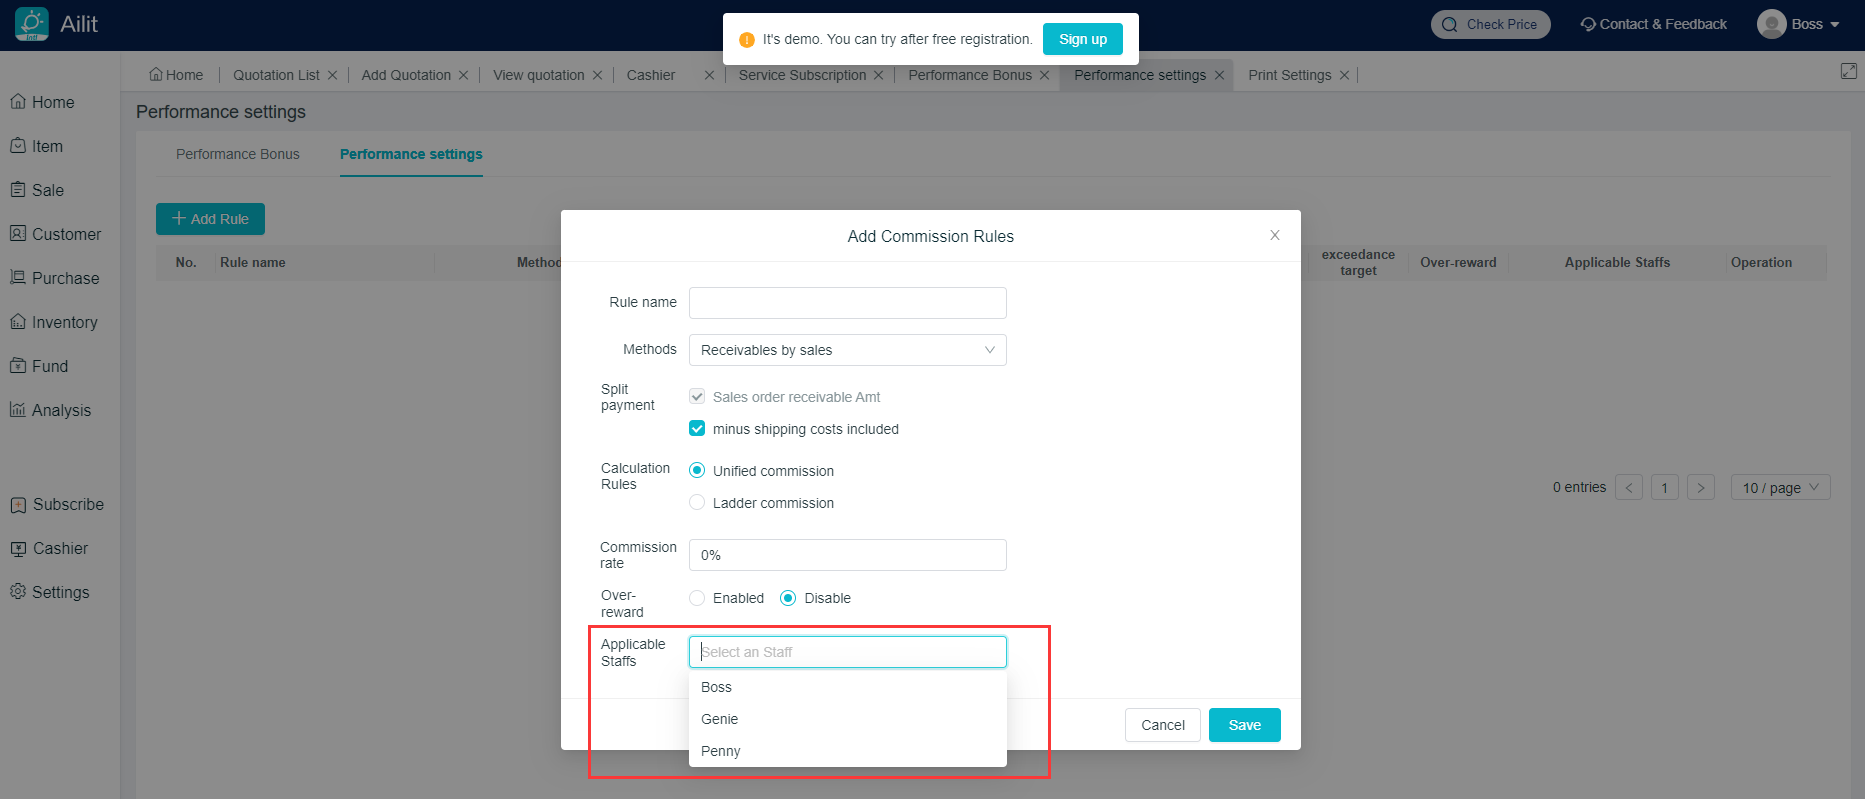Click the fullscreen expand icon at top right
Image resolution: width=1865 pixels, height=799 pixels.
[x=1848, y=71]
